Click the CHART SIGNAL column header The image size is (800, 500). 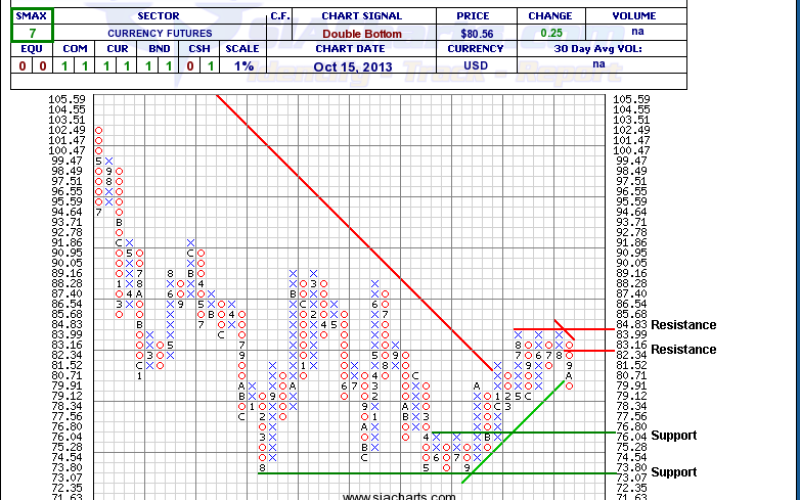(362, 16)
